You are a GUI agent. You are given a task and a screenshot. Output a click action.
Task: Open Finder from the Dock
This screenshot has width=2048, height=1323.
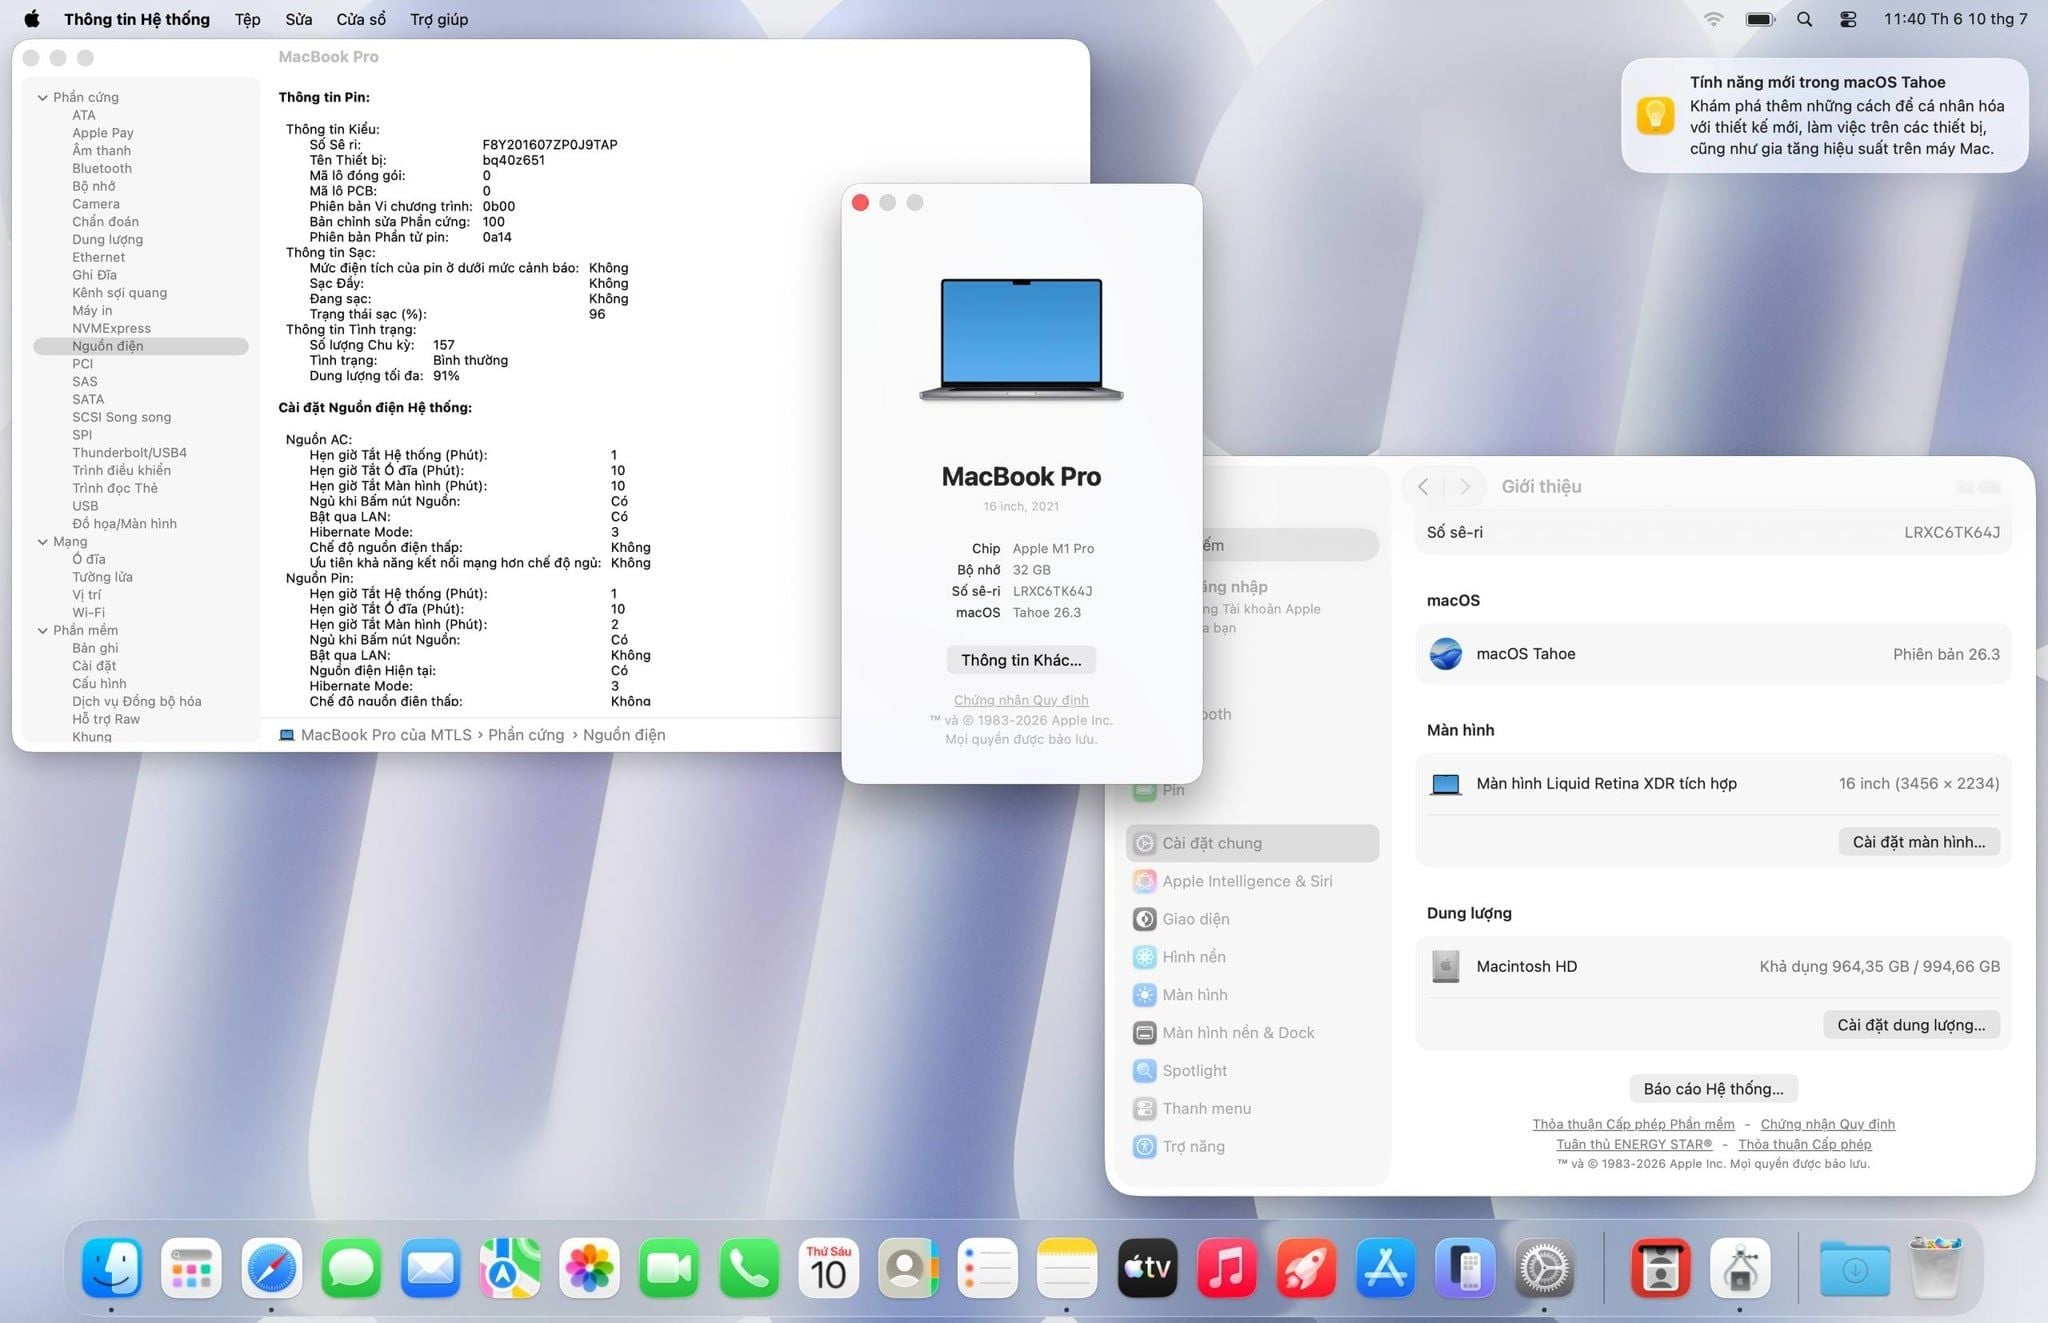point(111,1267)
